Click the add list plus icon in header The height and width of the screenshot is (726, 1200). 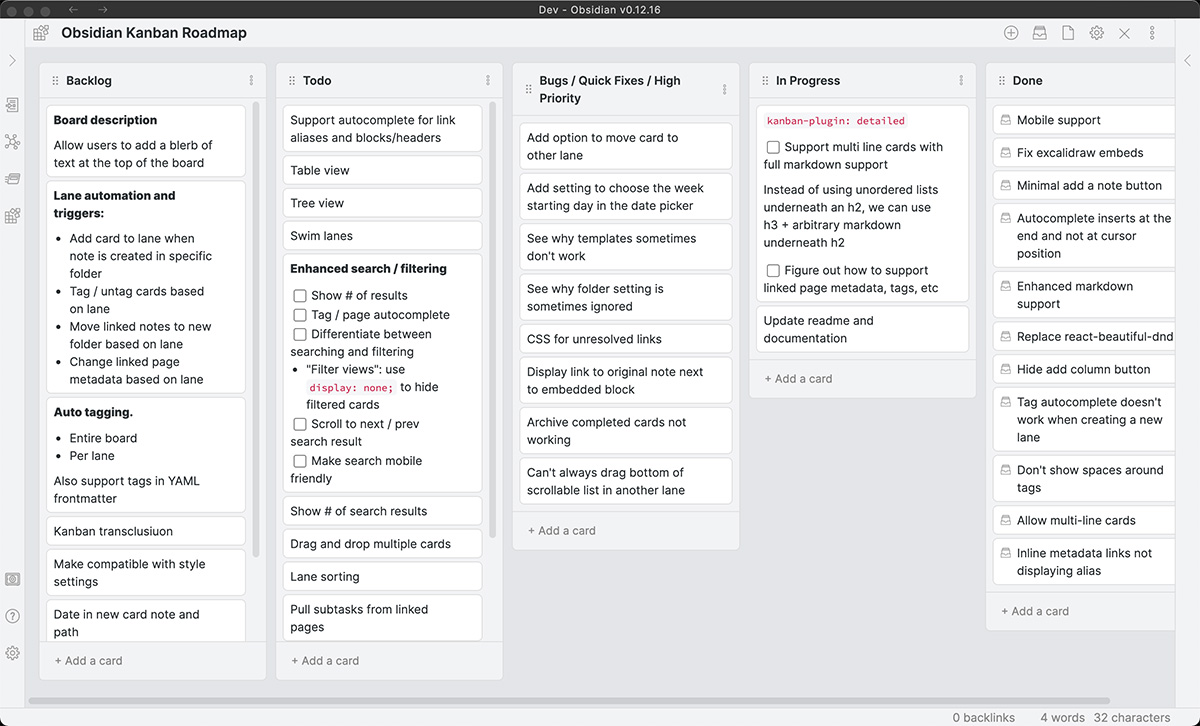[1011, 33]
